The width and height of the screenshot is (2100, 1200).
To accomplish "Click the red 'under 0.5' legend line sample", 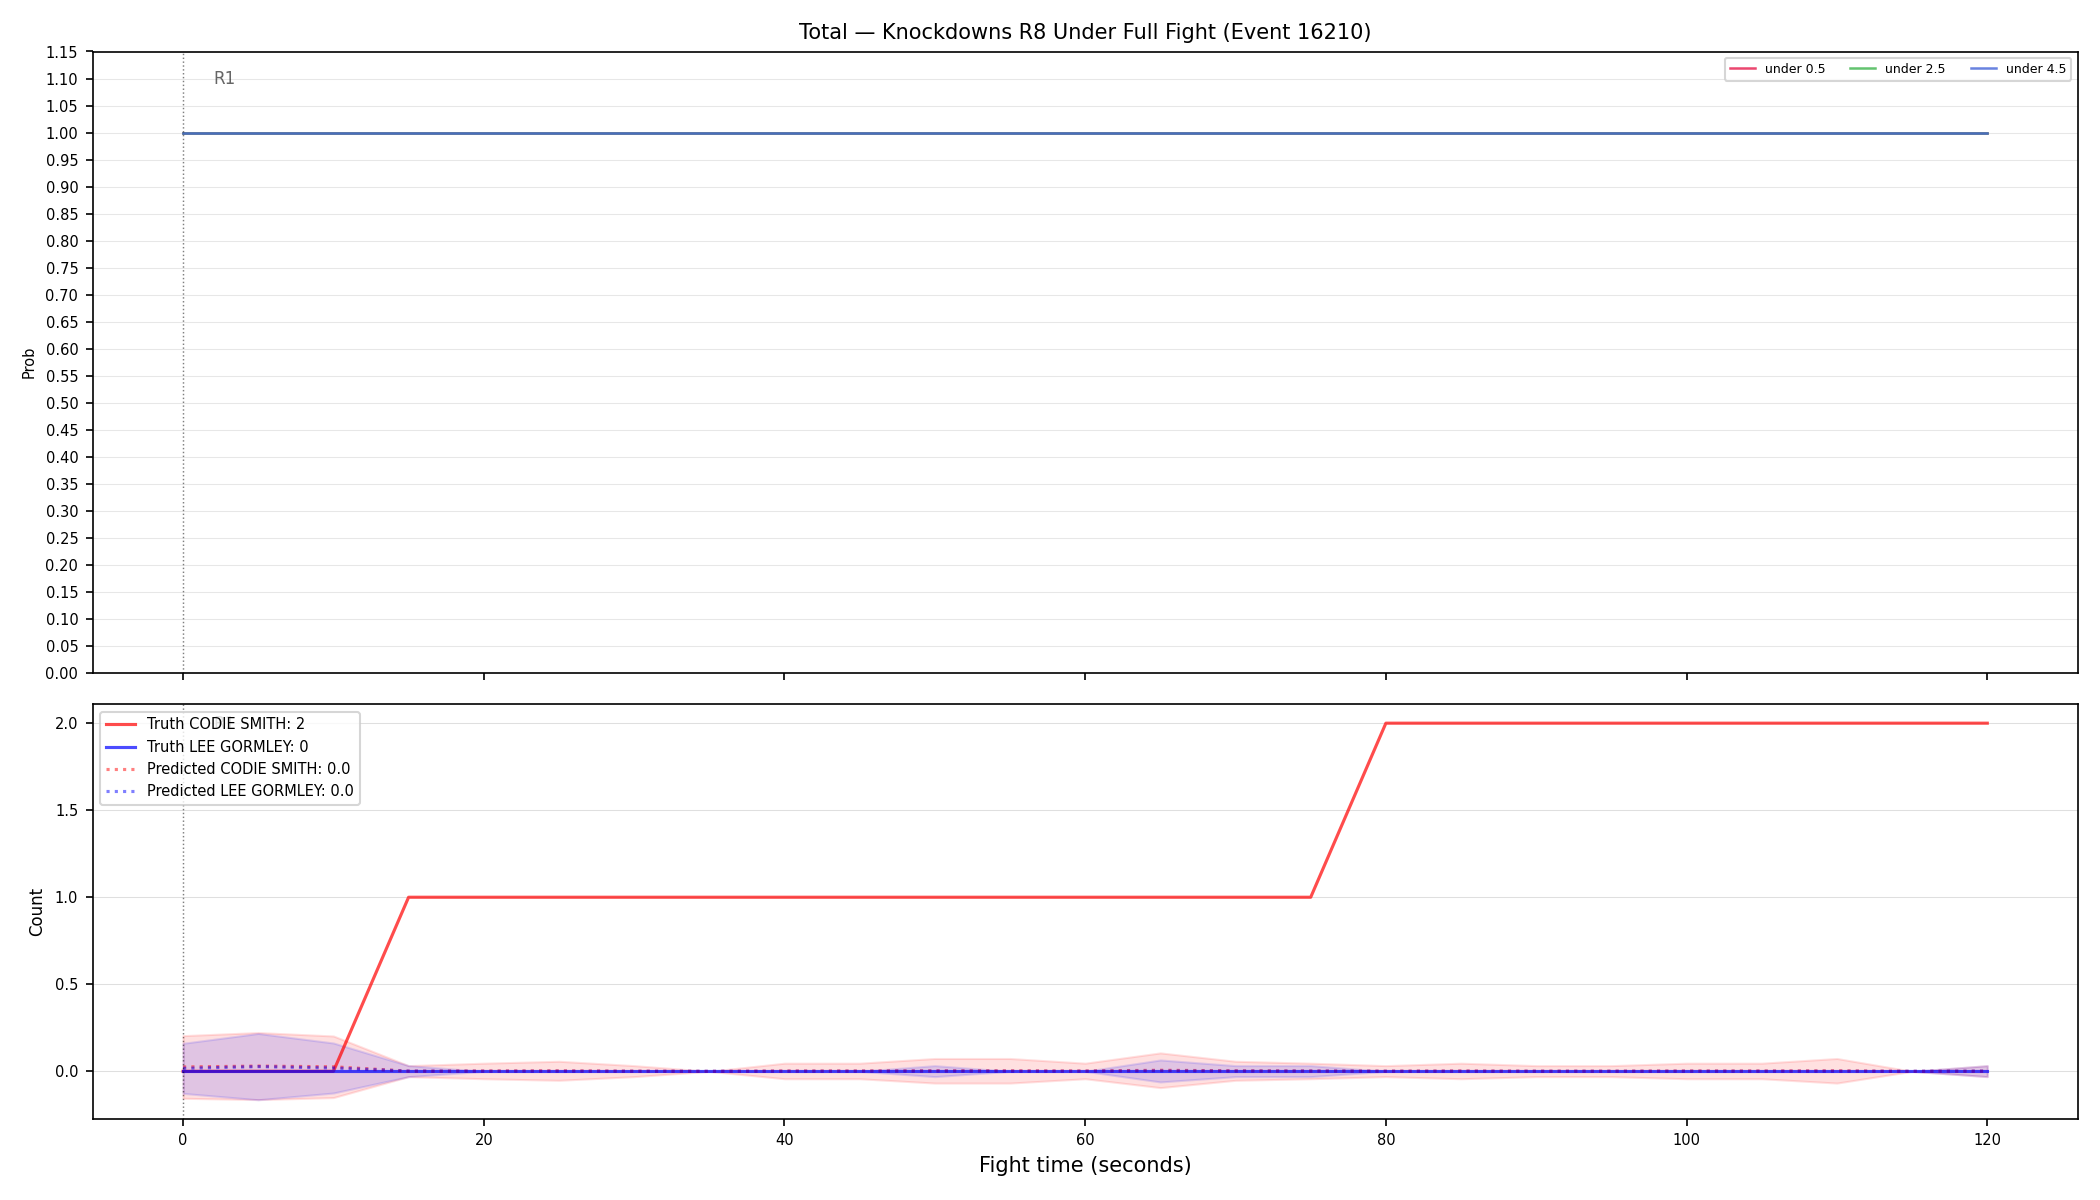I will pyautogui.click(x=1743, y=69).
